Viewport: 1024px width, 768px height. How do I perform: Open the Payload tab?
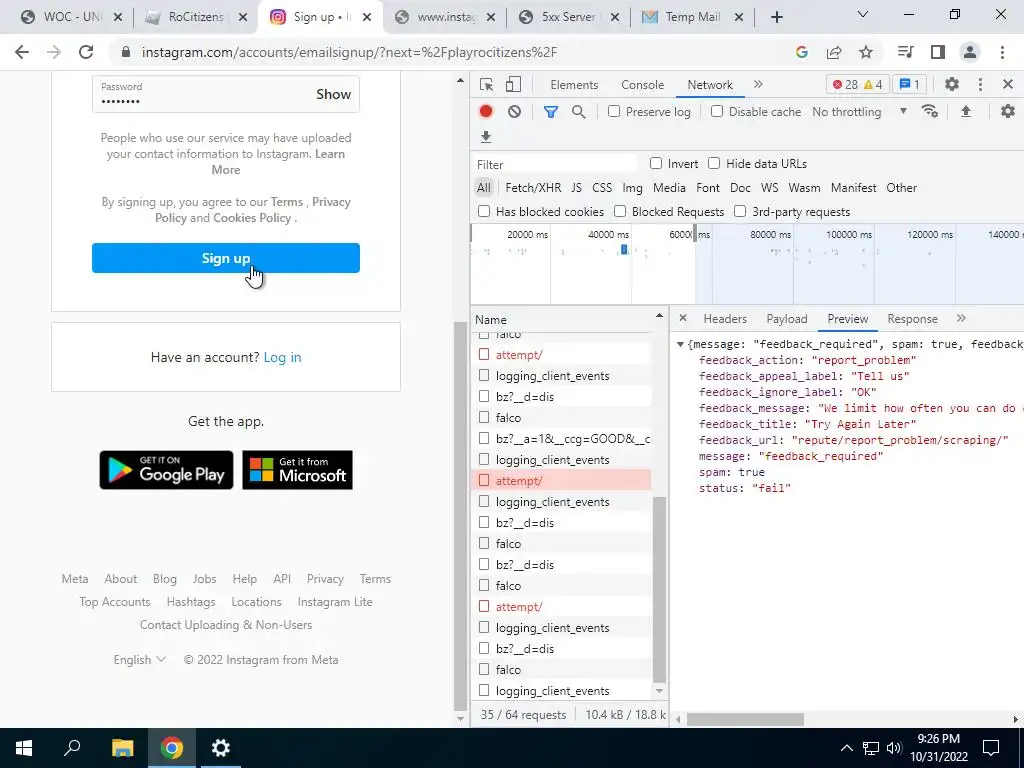click(787, 319)
